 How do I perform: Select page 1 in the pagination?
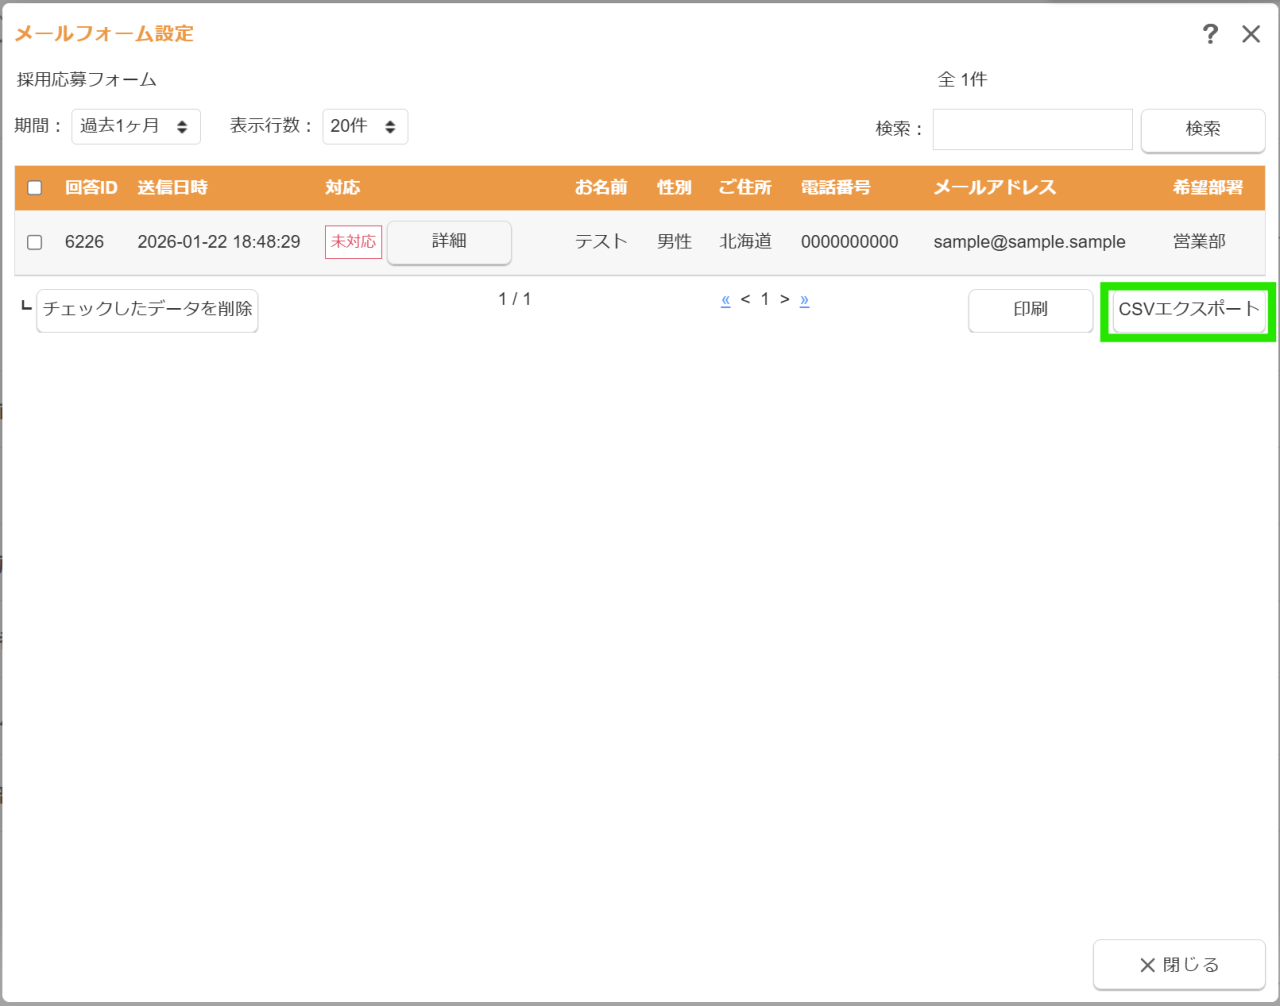click(764, 298)
